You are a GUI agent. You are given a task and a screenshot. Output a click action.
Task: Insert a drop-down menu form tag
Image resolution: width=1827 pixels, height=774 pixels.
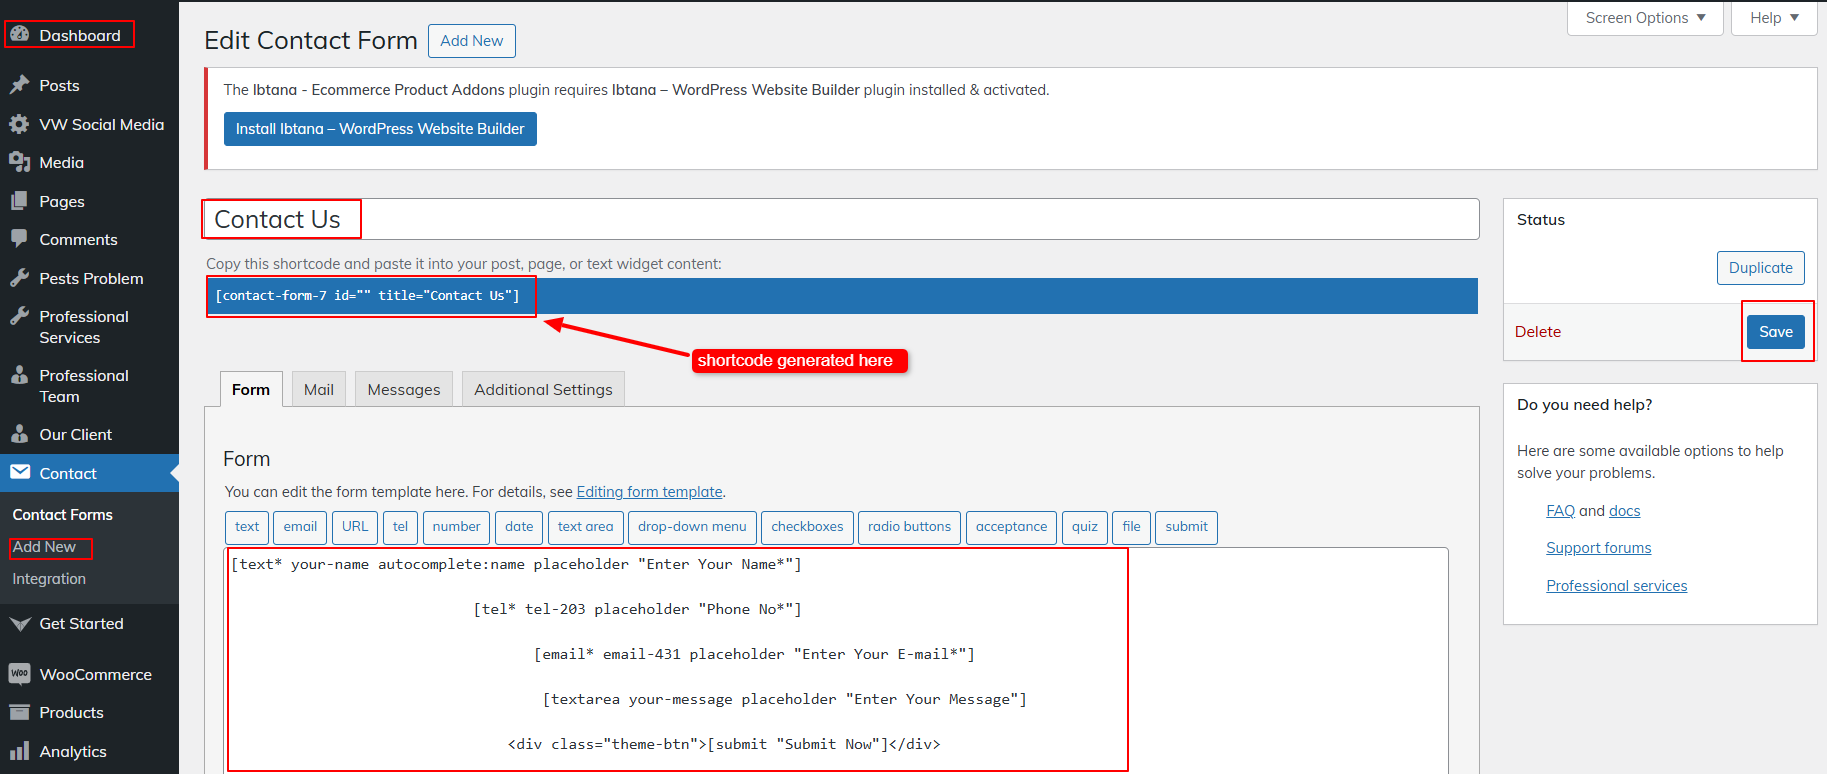(x=692, y=527)
